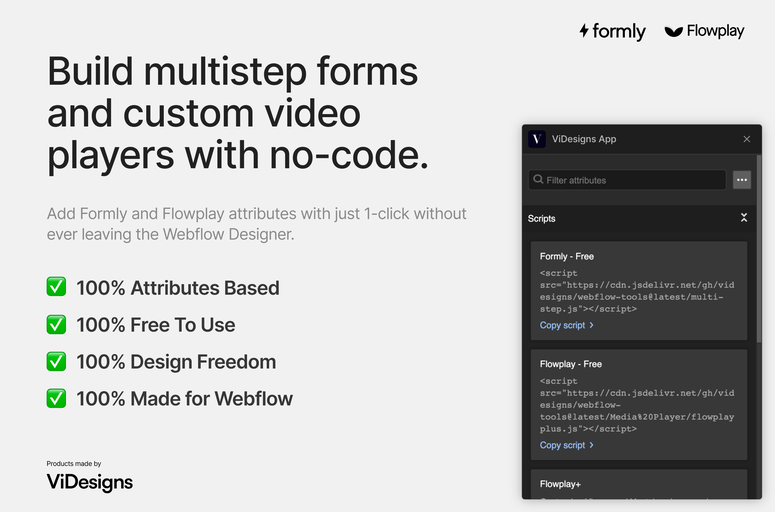Click the '100% Design Freedom' text
The image size is (775, 512).
(176, 362)
